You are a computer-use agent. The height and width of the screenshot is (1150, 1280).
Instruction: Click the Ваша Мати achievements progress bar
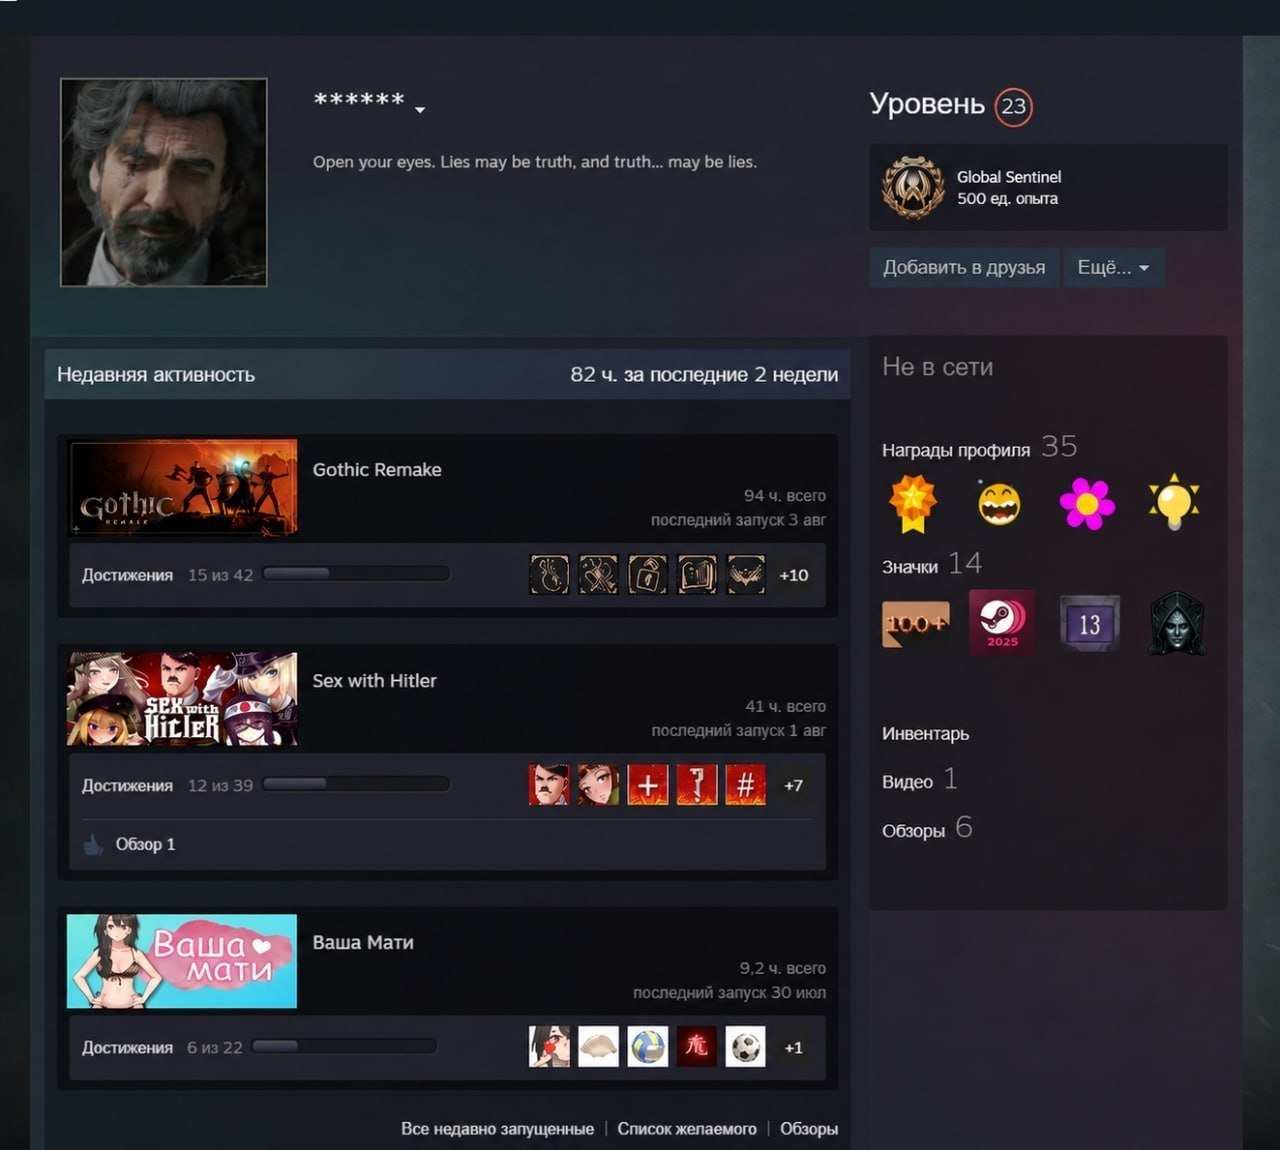tap(344, 1046)
